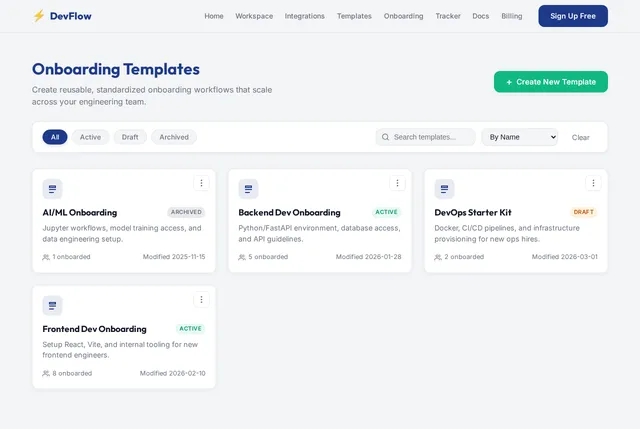
Task: Select the All filter pill
Action: 55,137
